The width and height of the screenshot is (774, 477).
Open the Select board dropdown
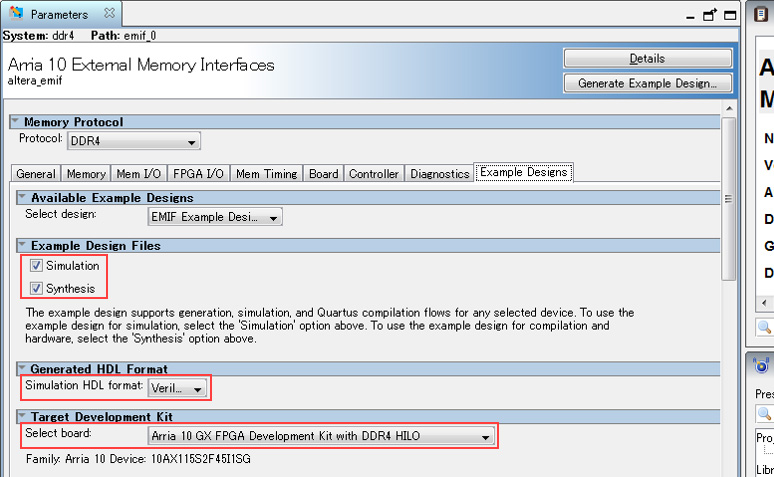pyautogui.click(x=320, y=436)
